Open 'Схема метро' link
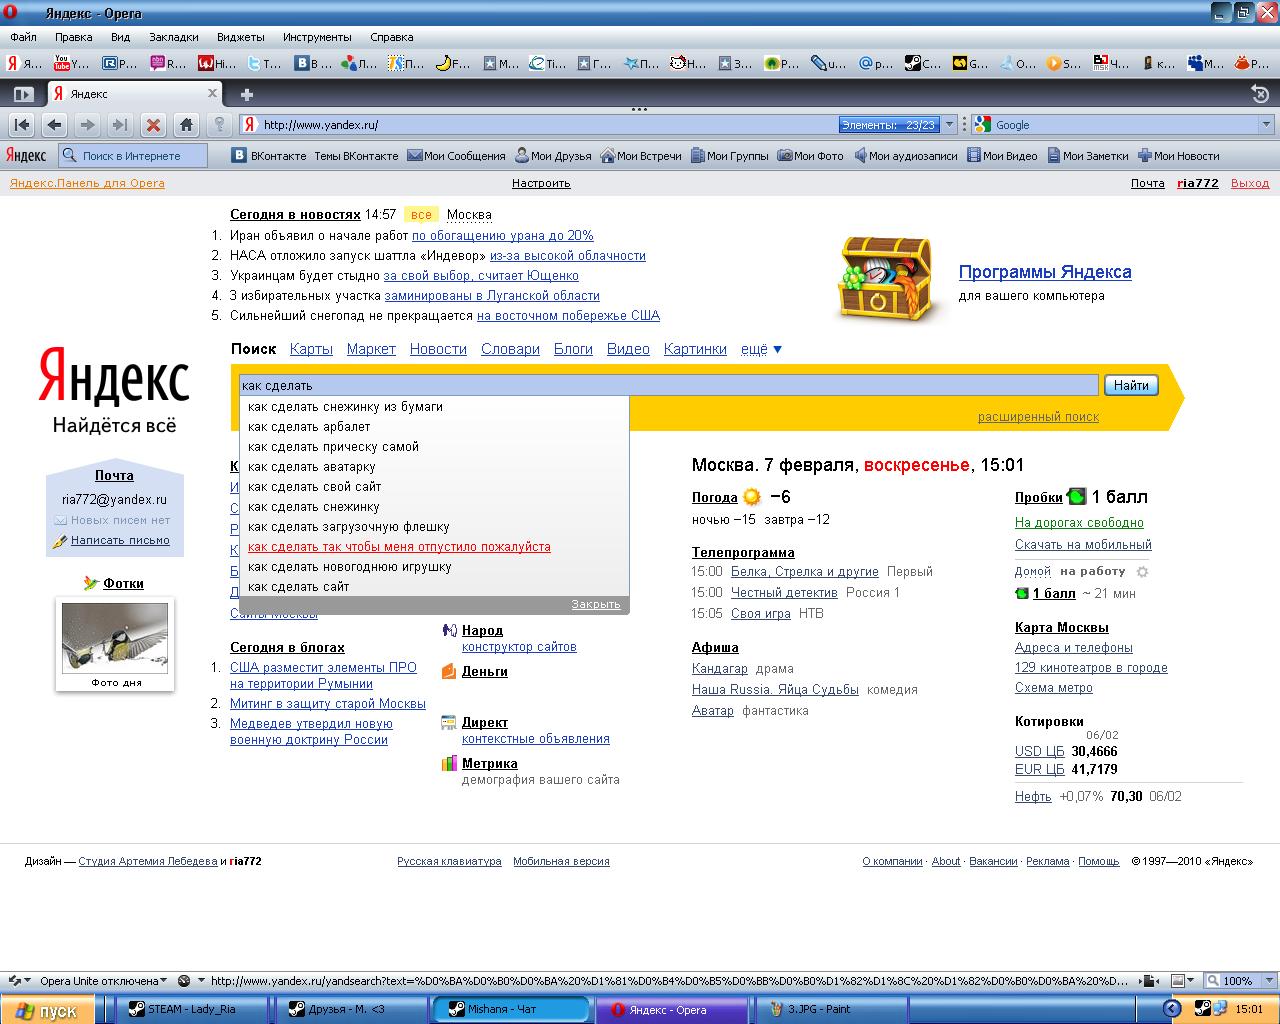This screenshot has width=1280, height=1024. coord(1054,688)
